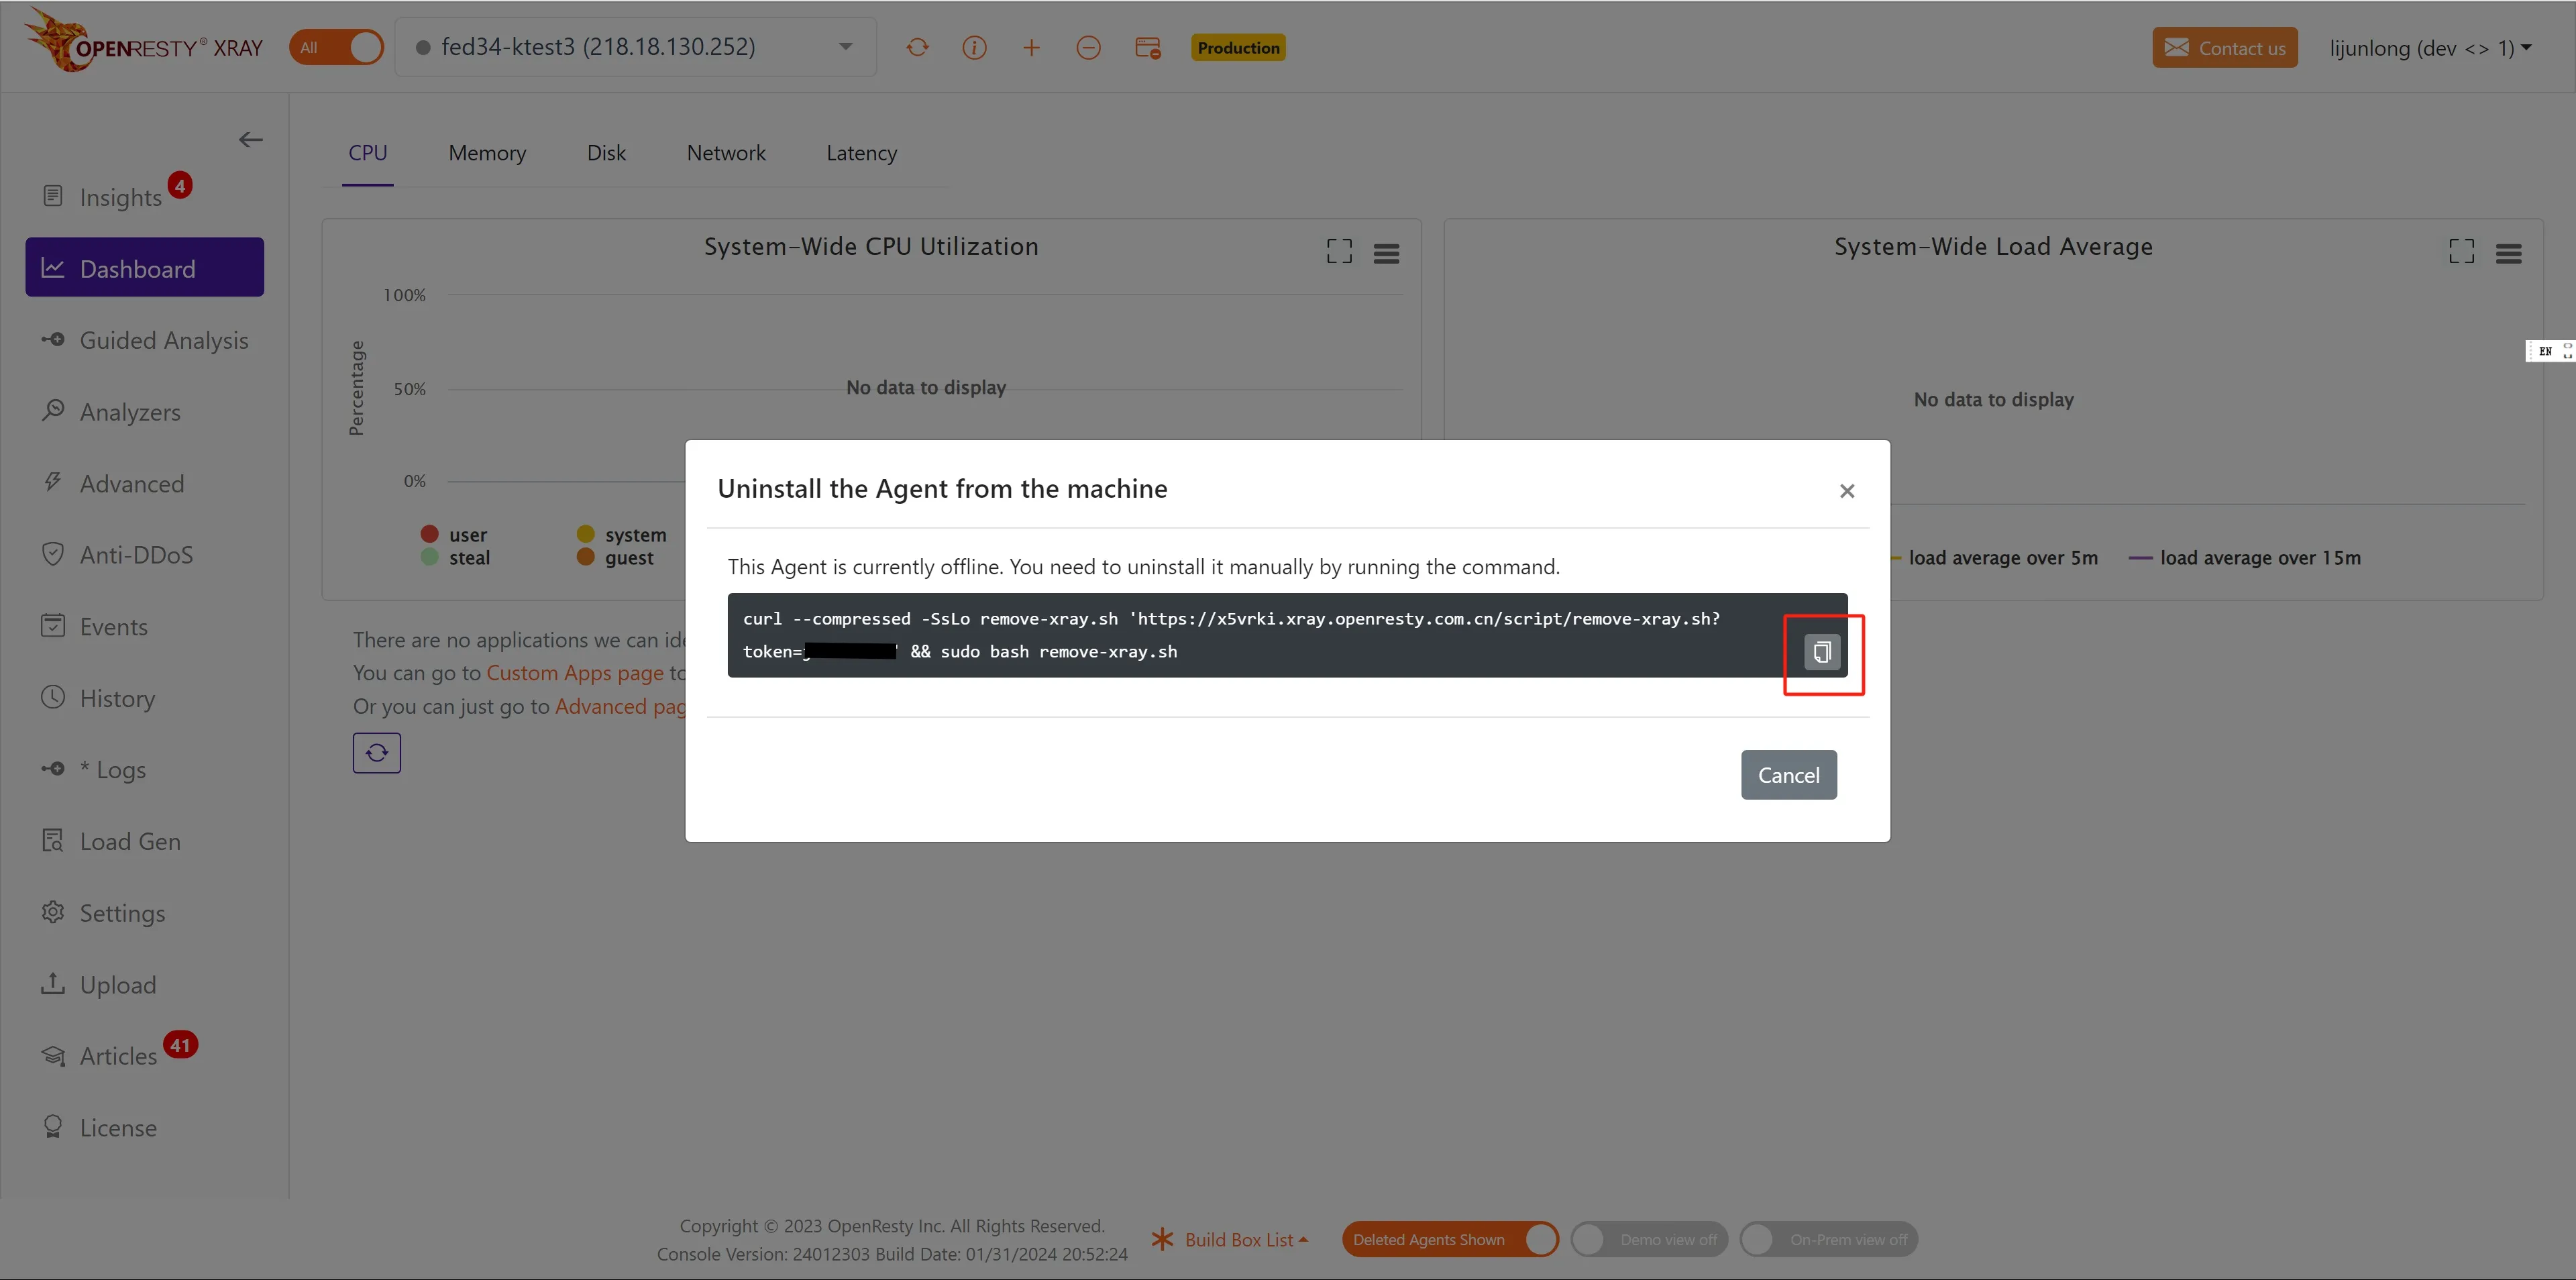The image size is (2576, 1280).
Task: Remove agent with minus icon
Action: click(1088, 47)
